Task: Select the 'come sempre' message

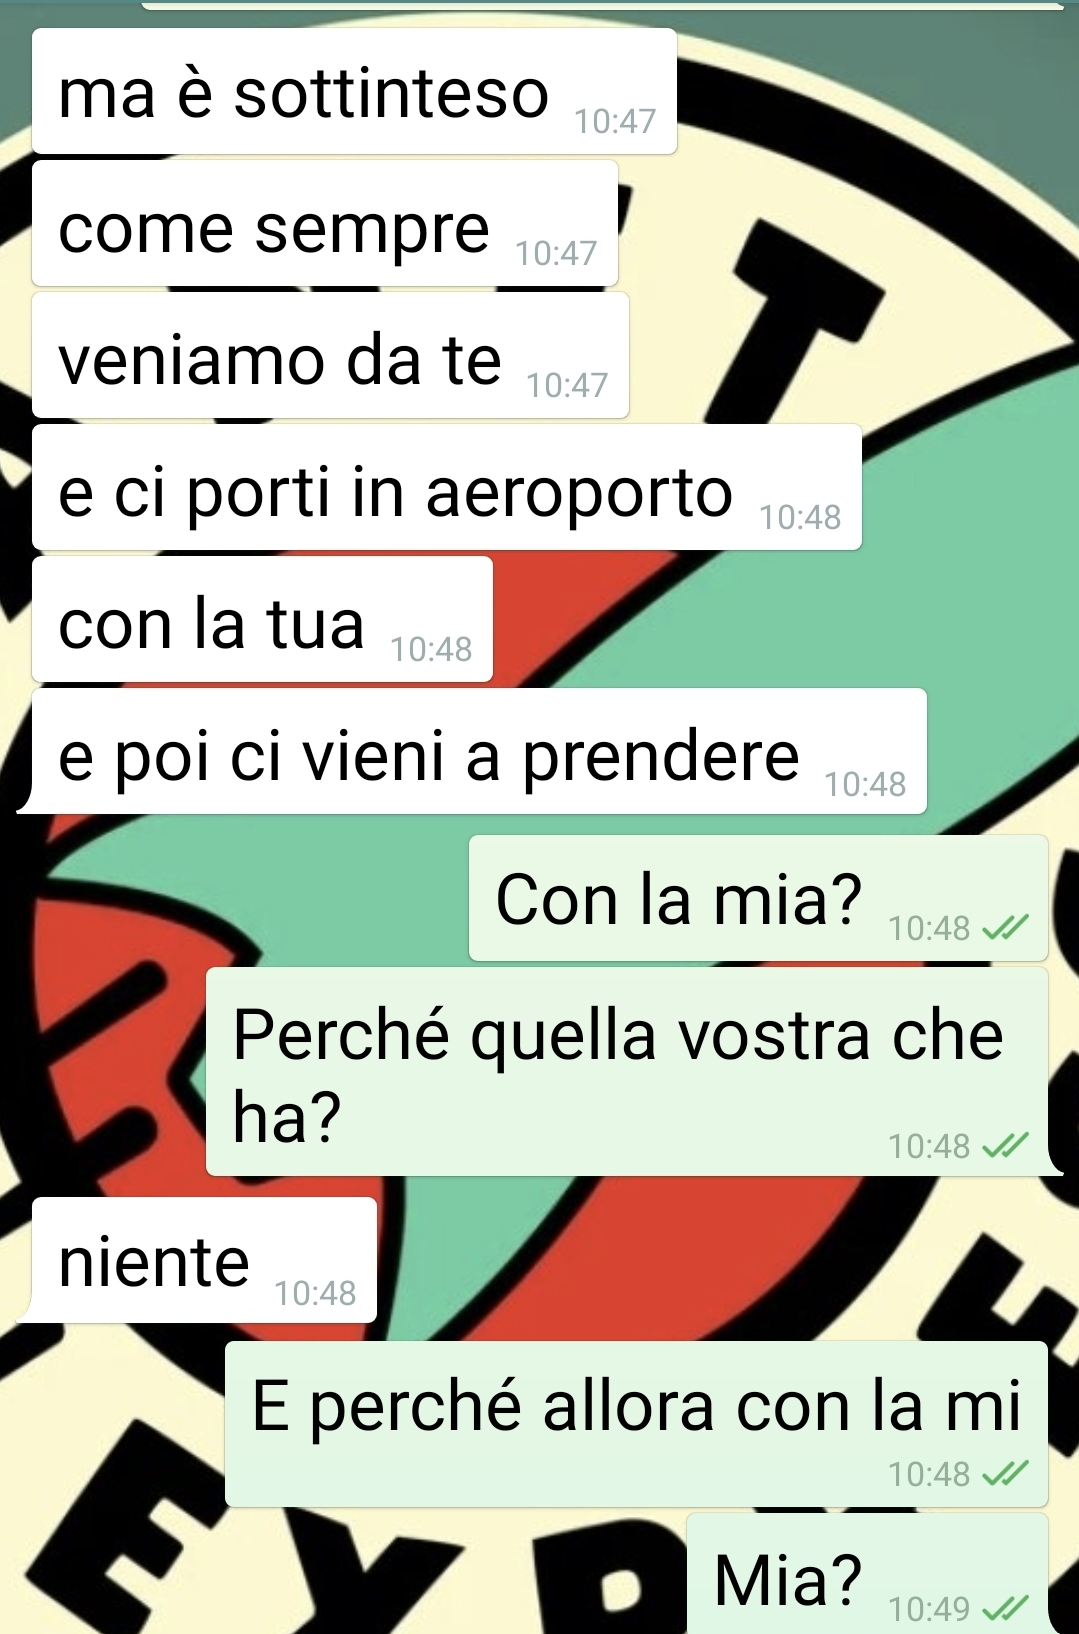Action: [325, 223]
